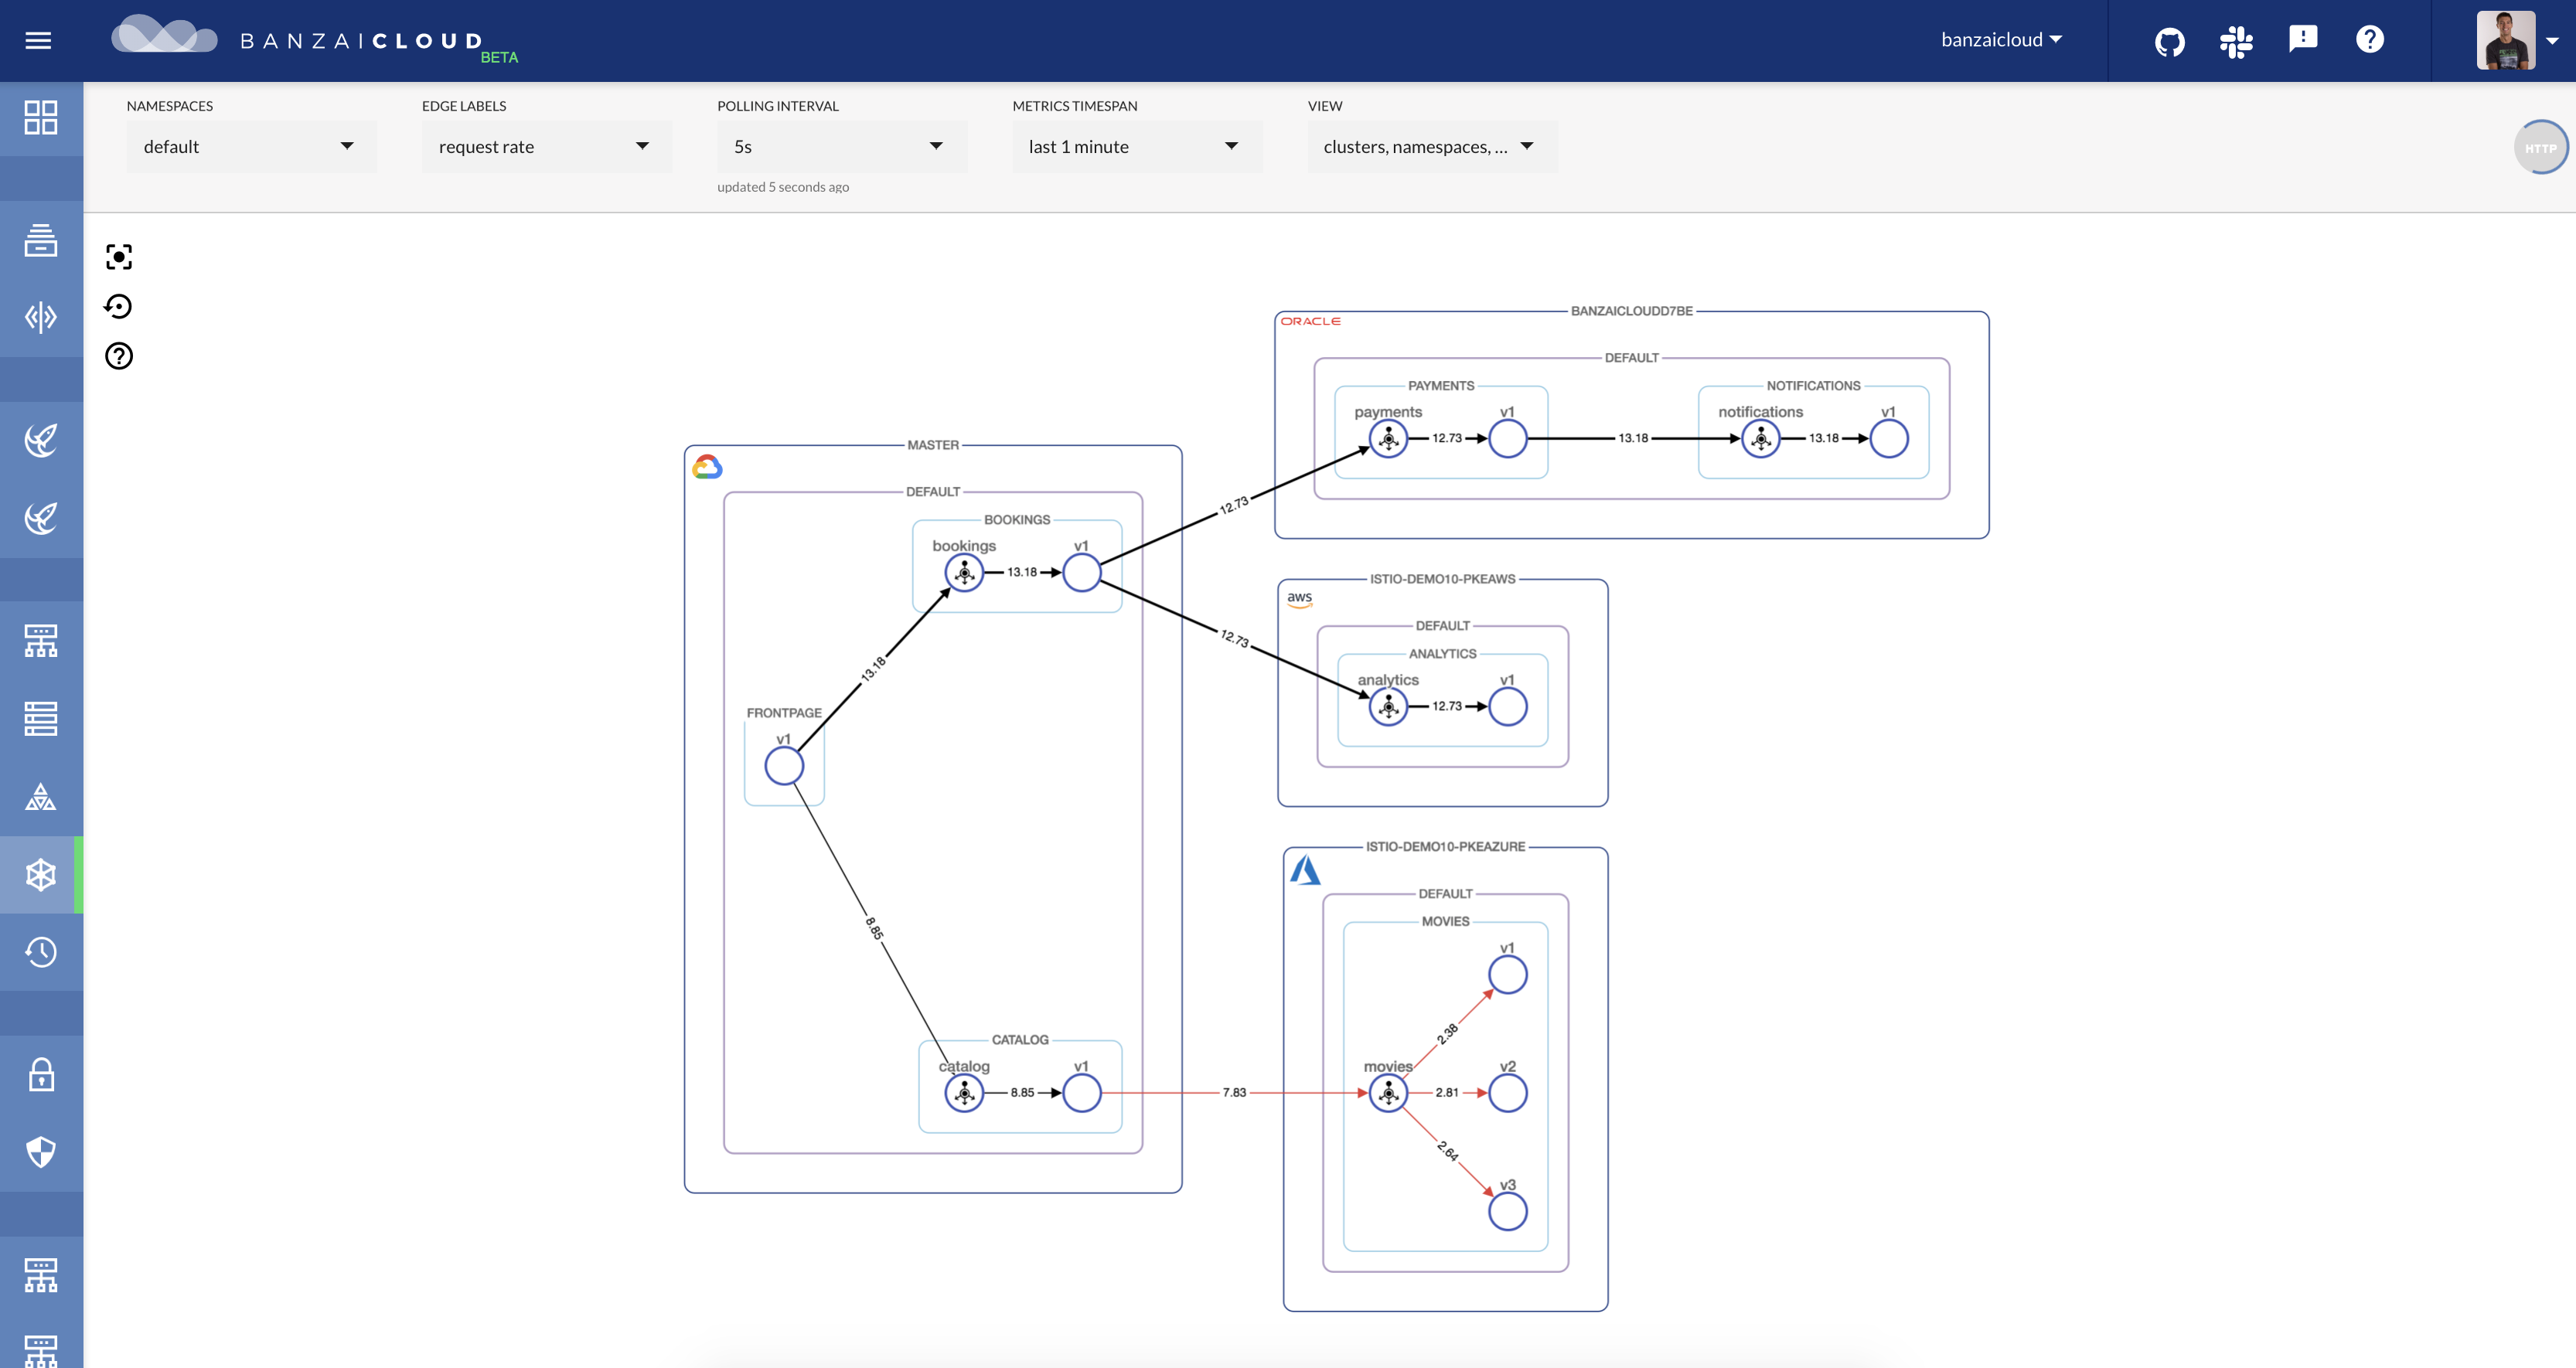
Task: Expand the banzaicloud organization dropdown
Action: [x=2001, y=39]
